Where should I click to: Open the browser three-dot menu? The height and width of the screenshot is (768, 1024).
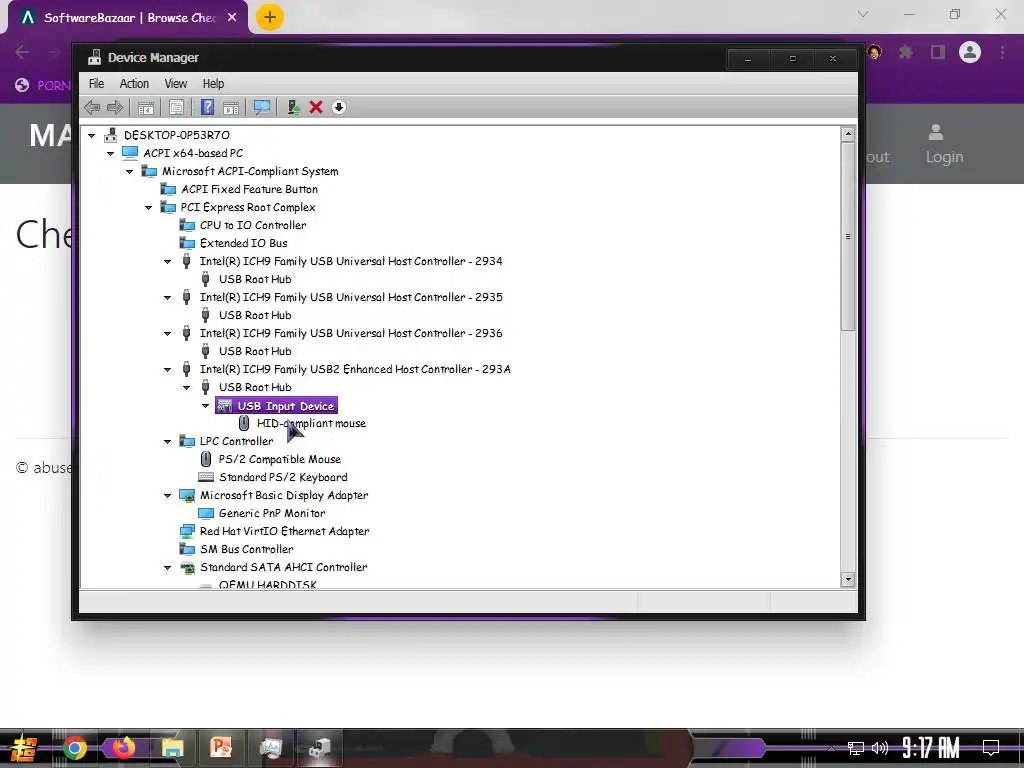click(x=1002, y=52)
